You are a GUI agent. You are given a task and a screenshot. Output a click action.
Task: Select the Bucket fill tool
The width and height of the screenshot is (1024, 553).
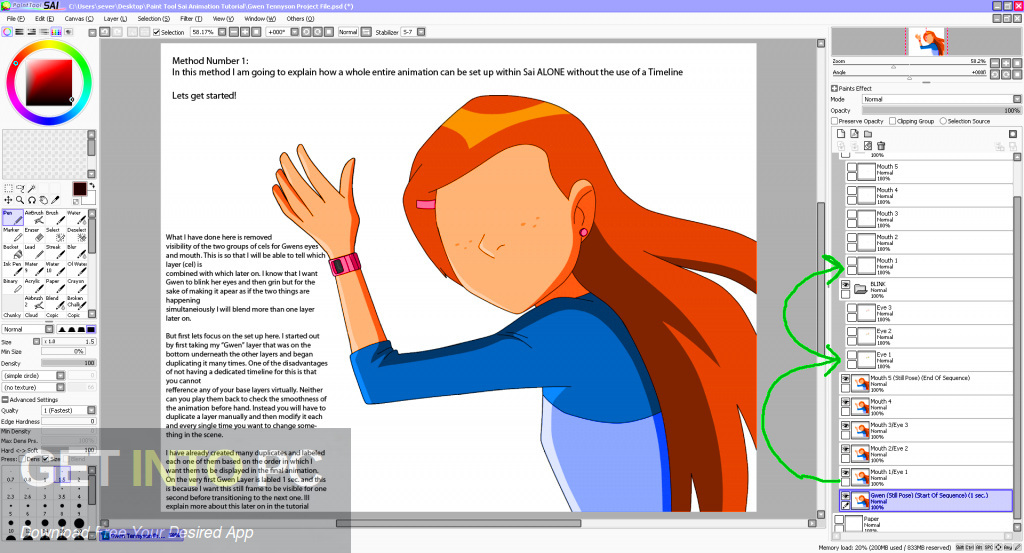click(x=12, y=251)
